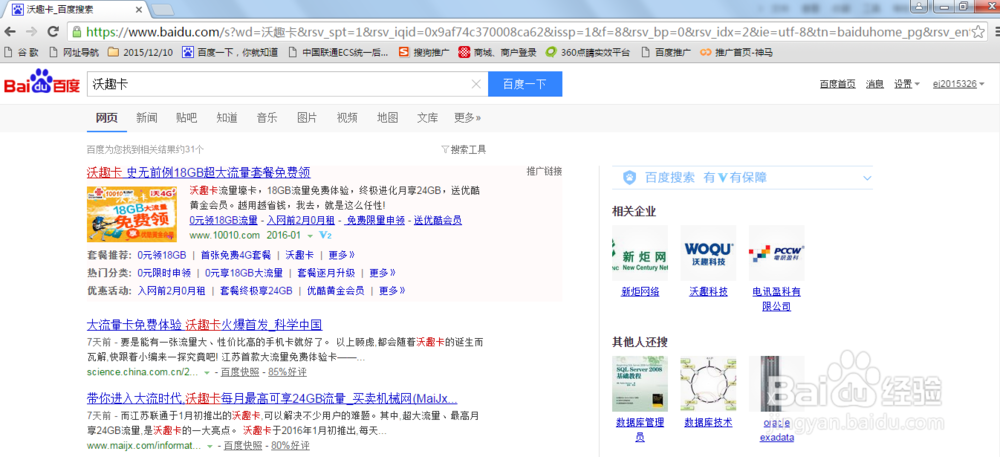Open dropdown triangle next to www.maijx.com

pos(209,446)
